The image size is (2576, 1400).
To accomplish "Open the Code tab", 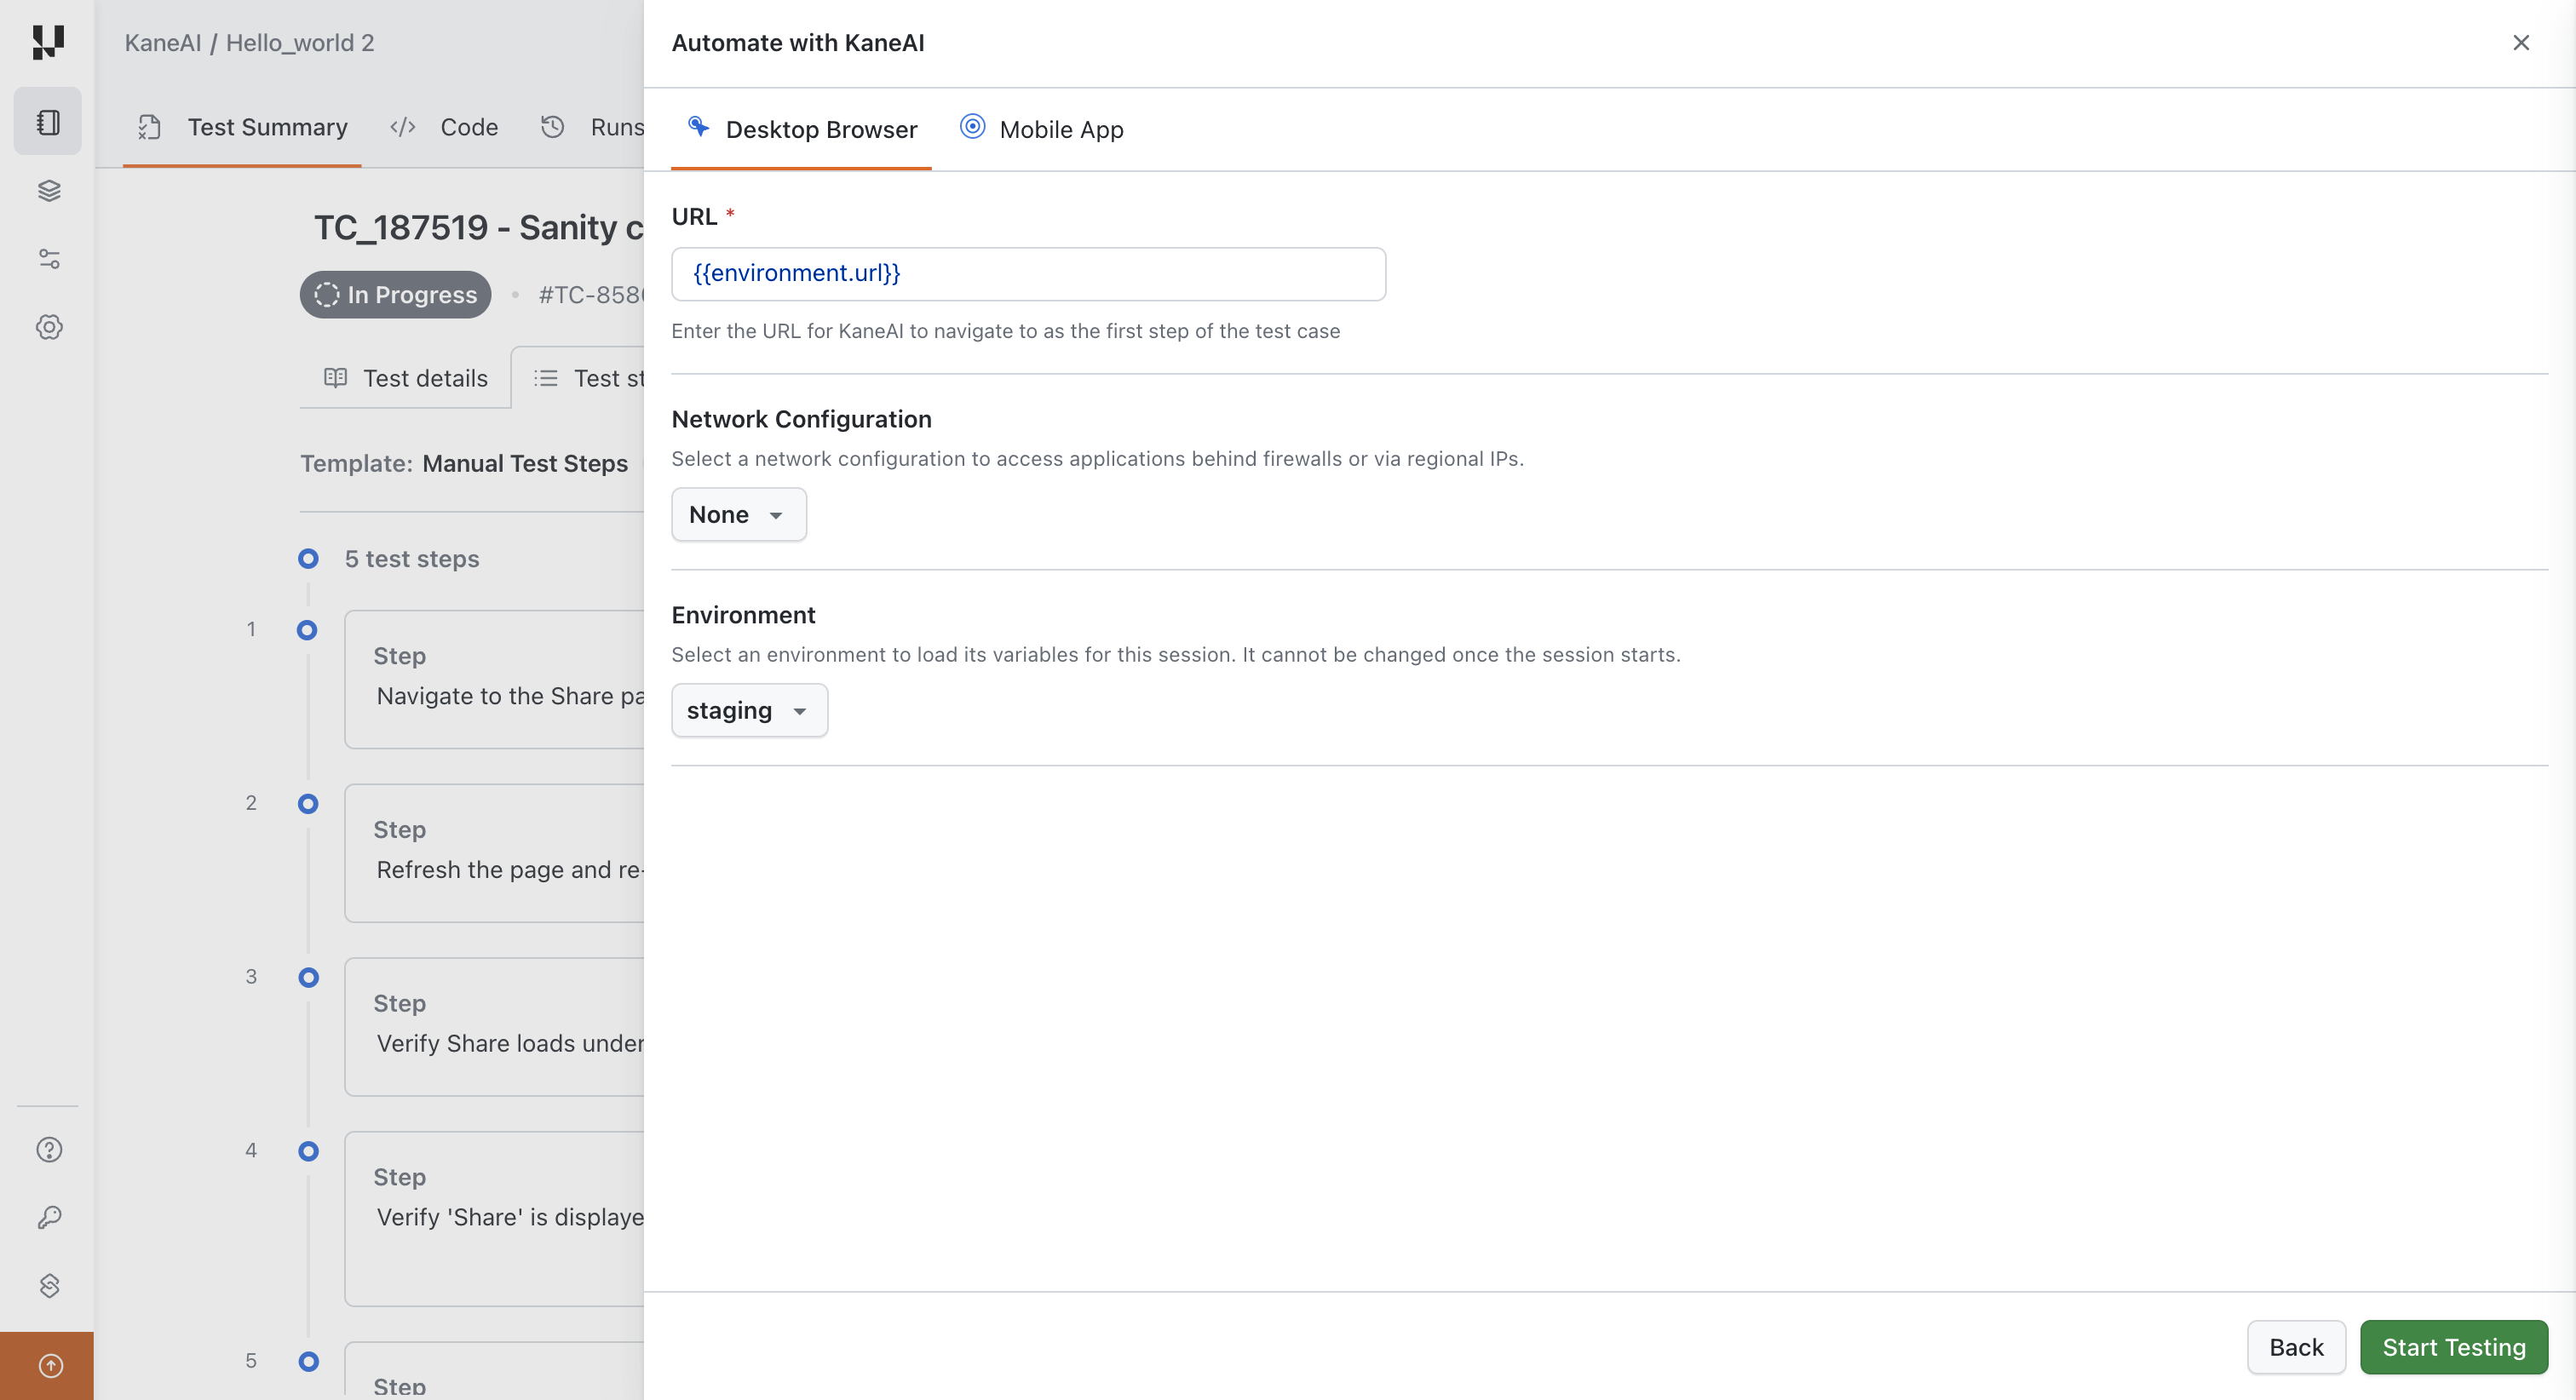I will tap(444, 127).
